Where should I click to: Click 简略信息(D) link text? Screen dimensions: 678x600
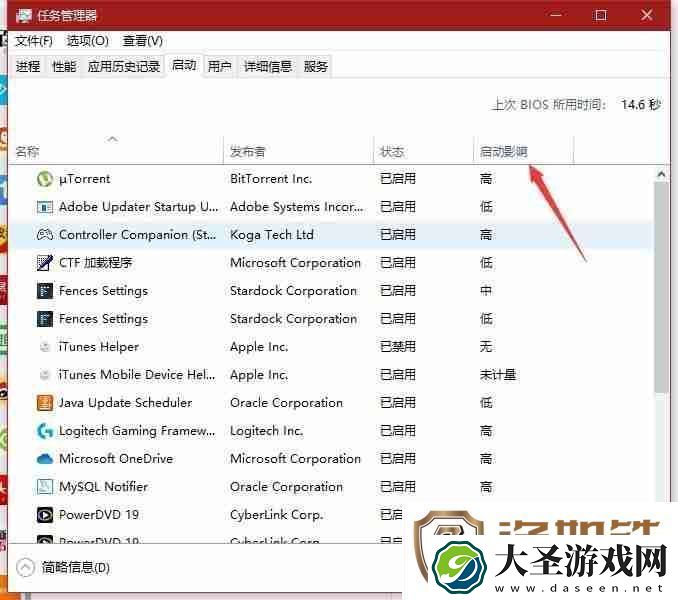pyautogui.click(x=76, y=568)
